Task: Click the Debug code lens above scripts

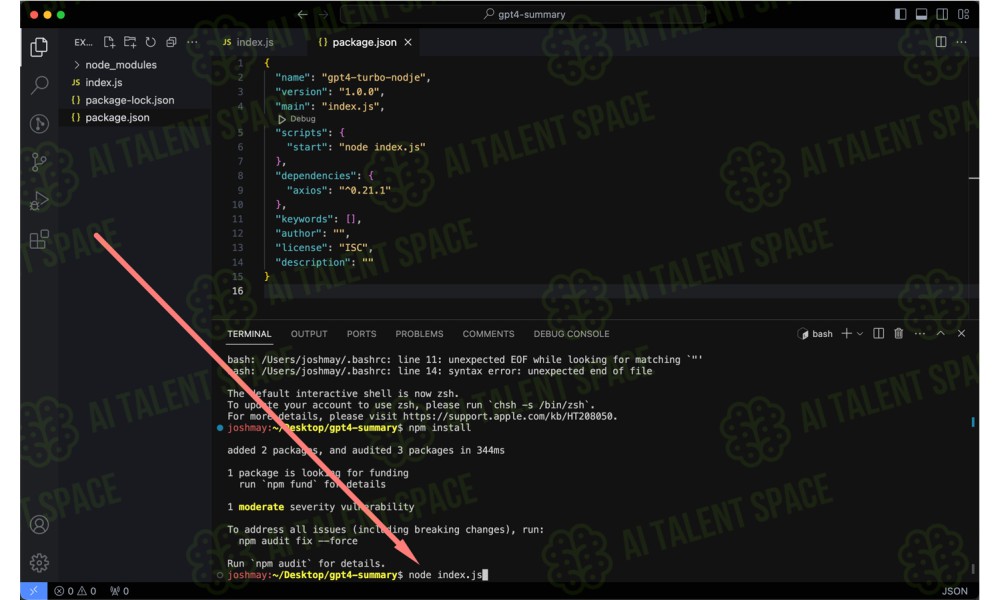Action: (297, 119)
